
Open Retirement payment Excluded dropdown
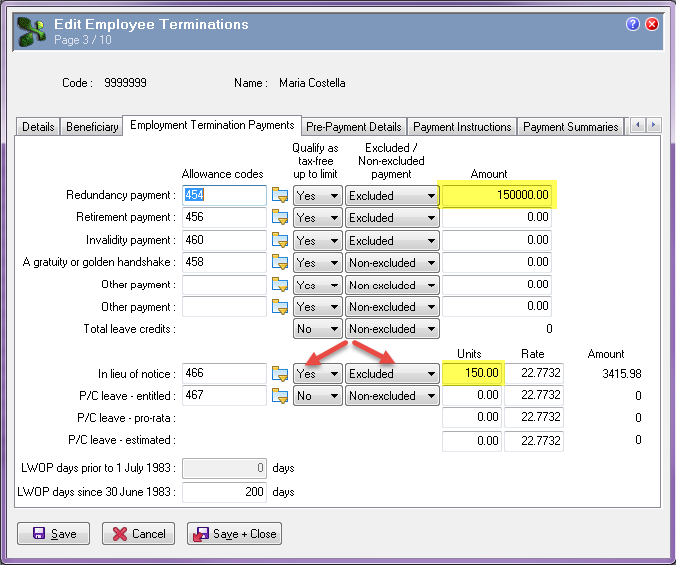[392, 218]
